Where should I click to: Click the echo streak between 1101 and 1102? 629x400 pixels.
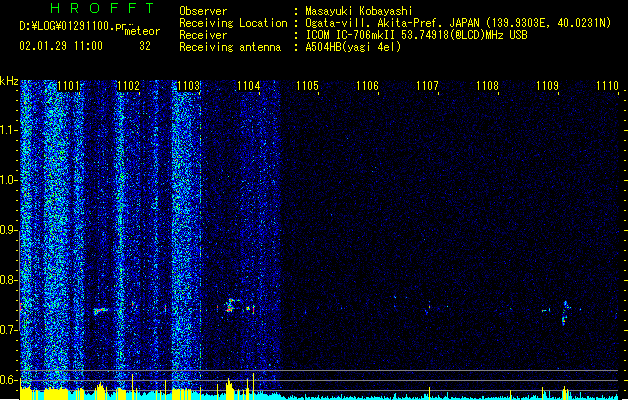coord(101,311)
